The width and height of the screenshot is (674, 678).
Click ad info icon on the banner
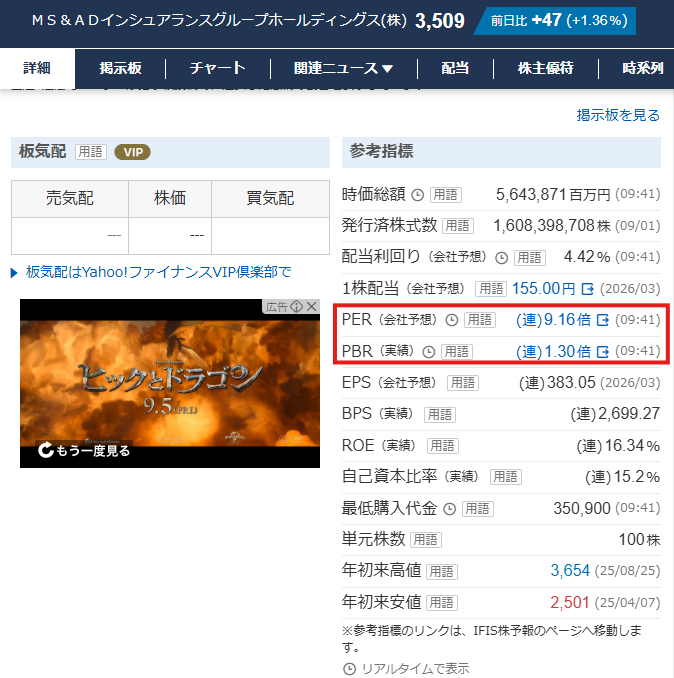point(297,306)
